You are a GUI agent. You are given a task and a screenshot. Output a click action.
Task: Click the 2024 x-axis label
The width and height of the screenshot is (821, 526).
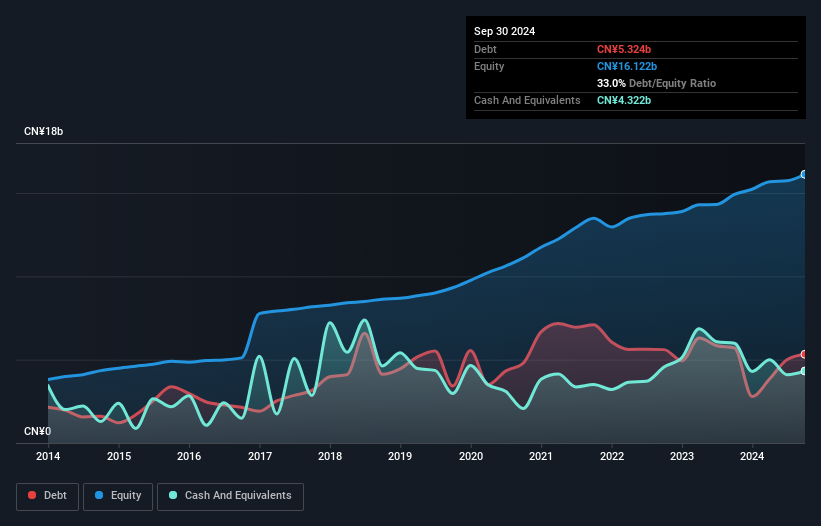pyautogui.click(x=752, y=456)
